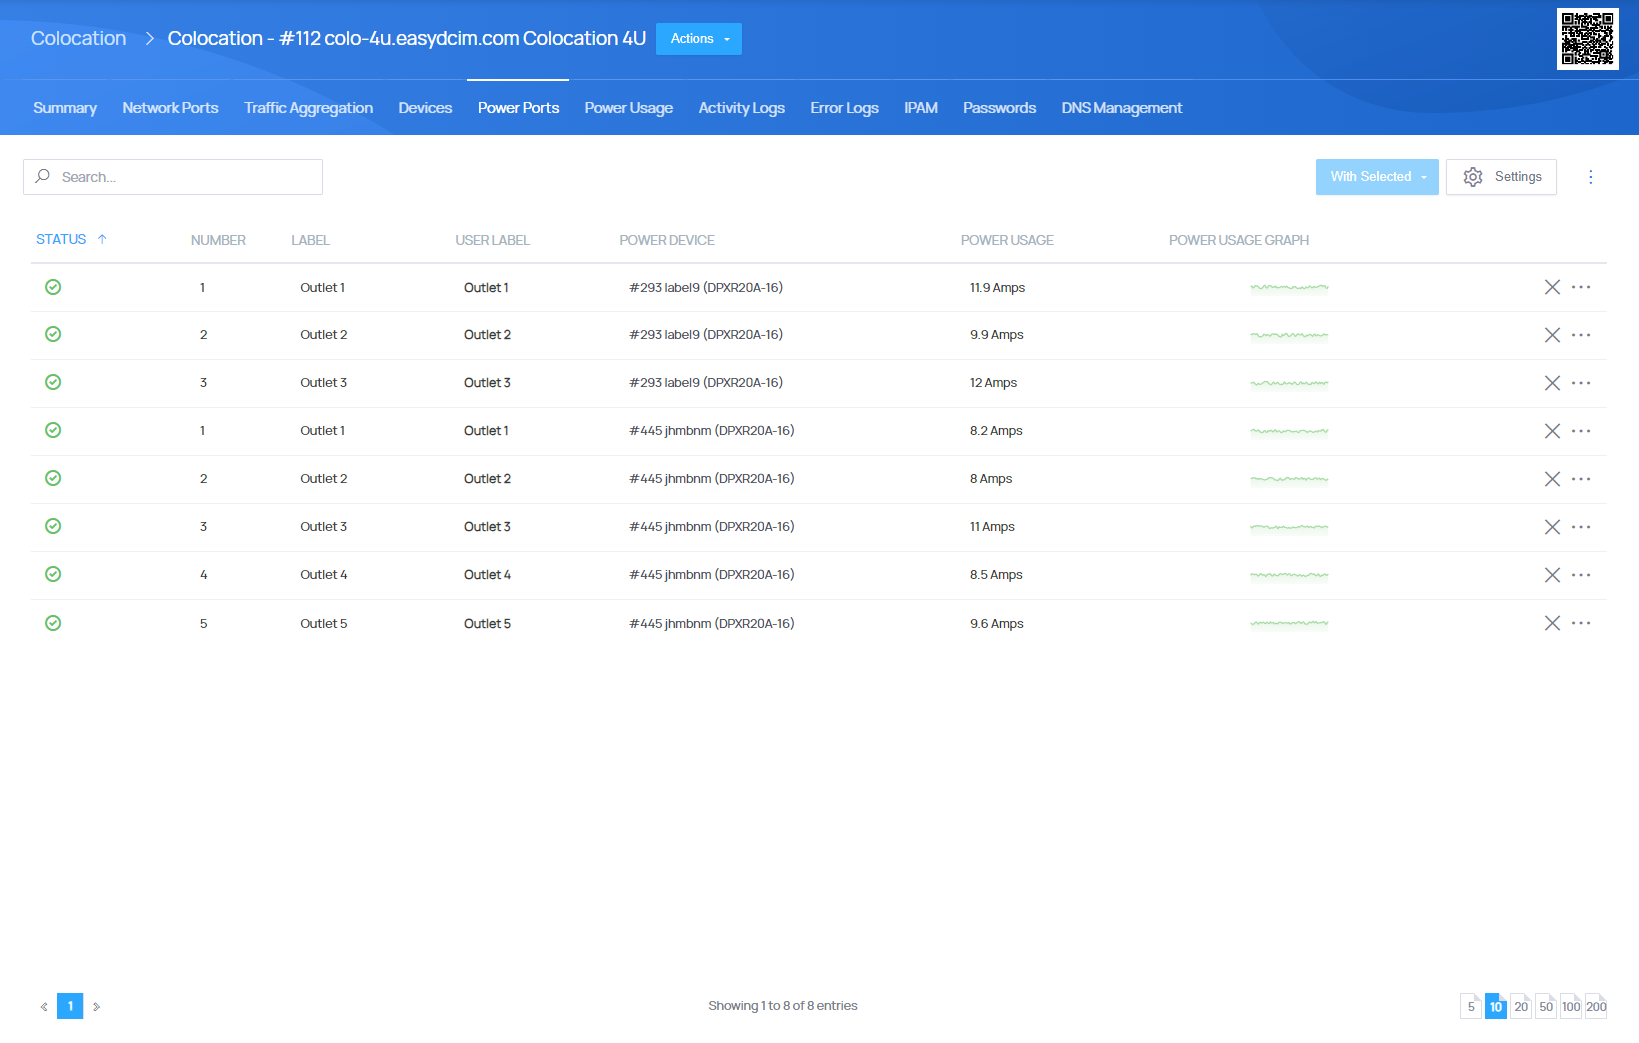Open the DNS Management tab
Image resolution: width=1639 pixels, height=1043 pixels.
[1122, 108]
